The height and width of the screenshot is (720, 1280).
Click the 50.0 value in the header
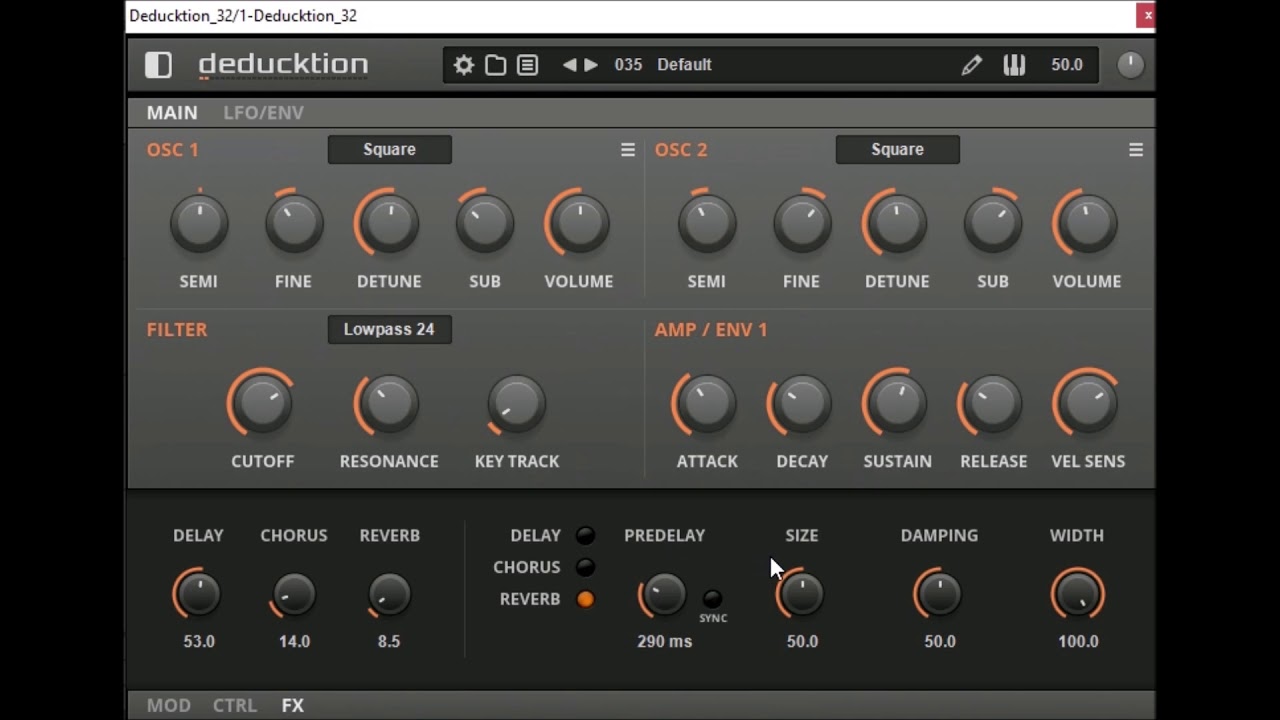point(1066,65)
